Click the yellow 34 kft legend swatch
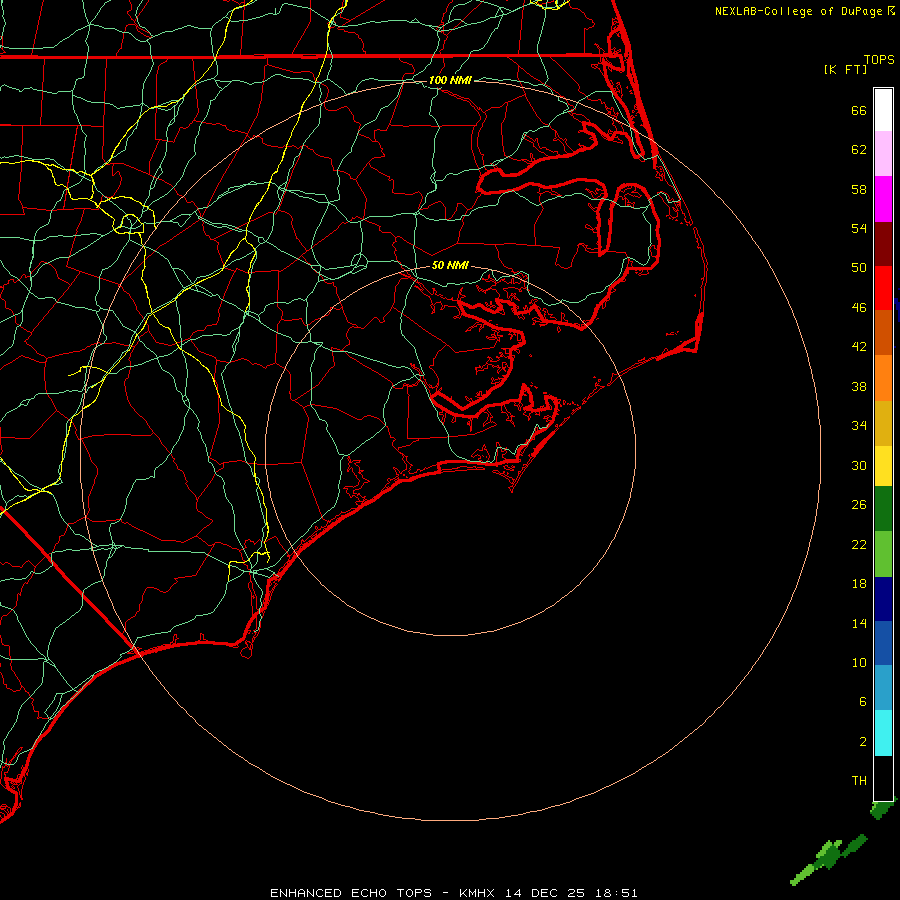 (883, 465)
